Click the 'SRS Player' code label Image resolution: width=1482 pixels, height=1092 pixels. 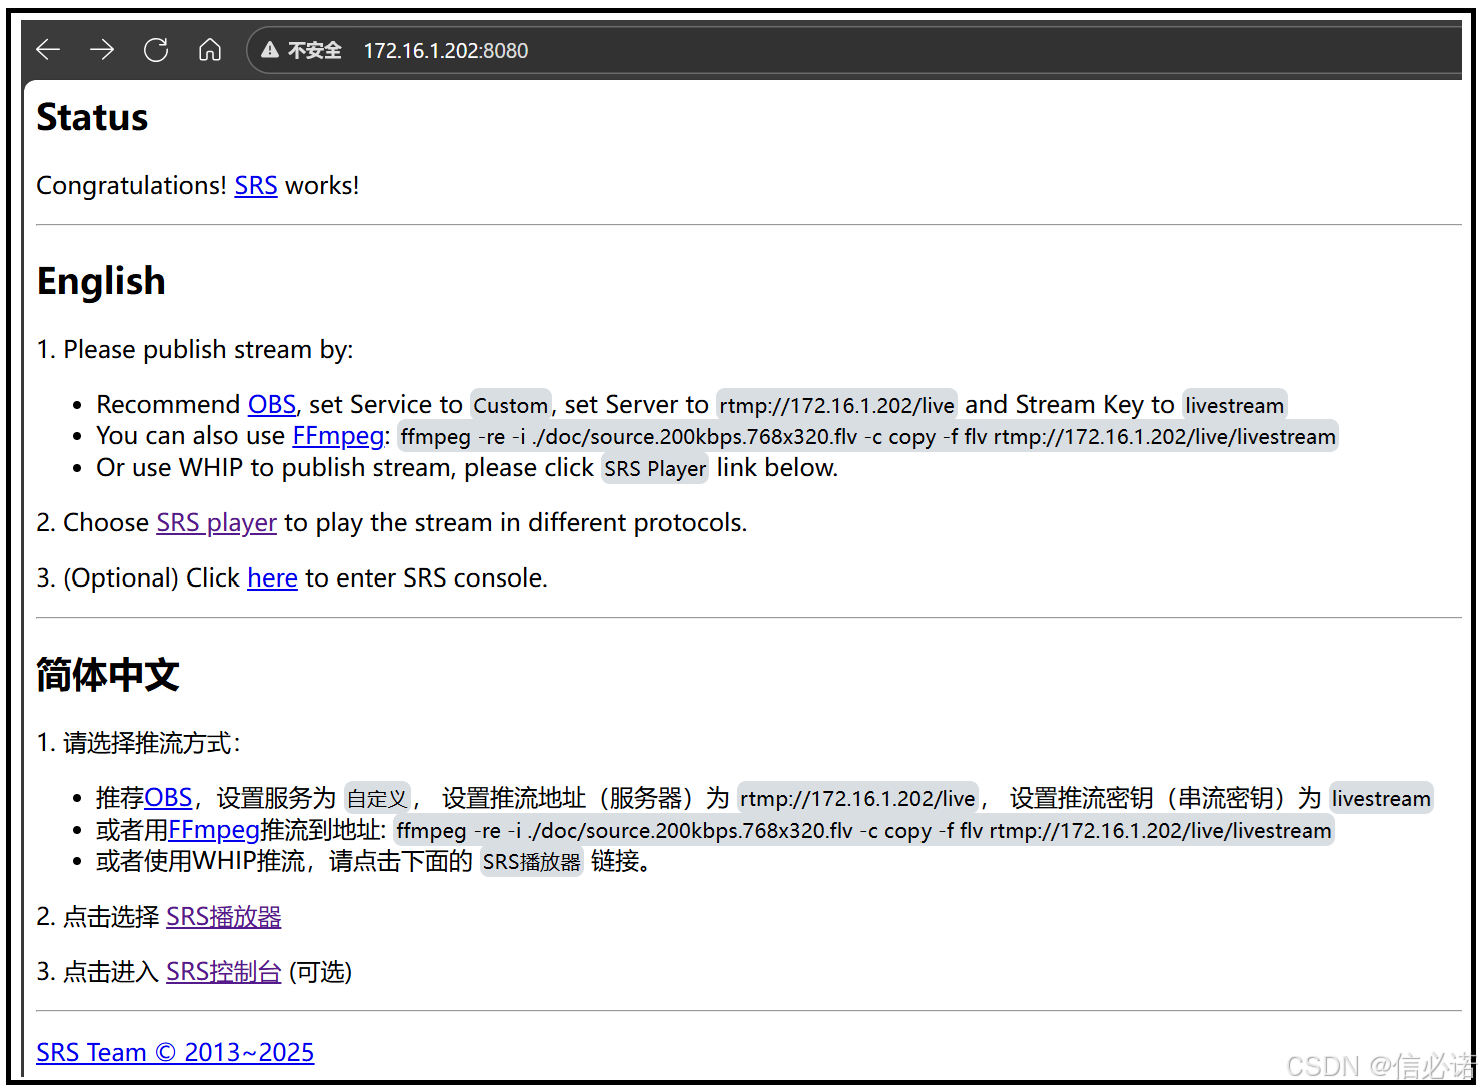tap(655, 469)
